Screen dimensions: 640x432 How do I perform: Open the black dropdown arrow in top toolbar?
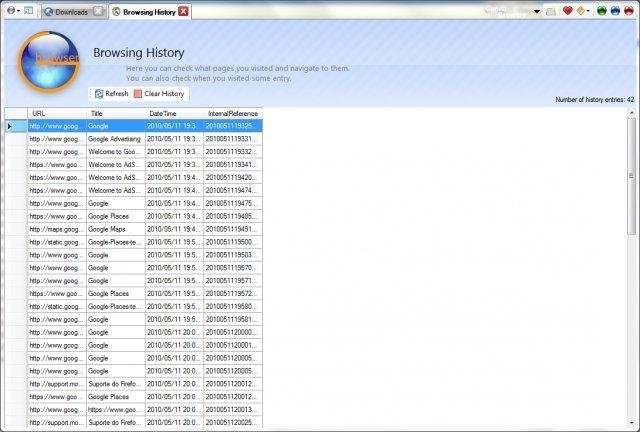click(537, 11)
